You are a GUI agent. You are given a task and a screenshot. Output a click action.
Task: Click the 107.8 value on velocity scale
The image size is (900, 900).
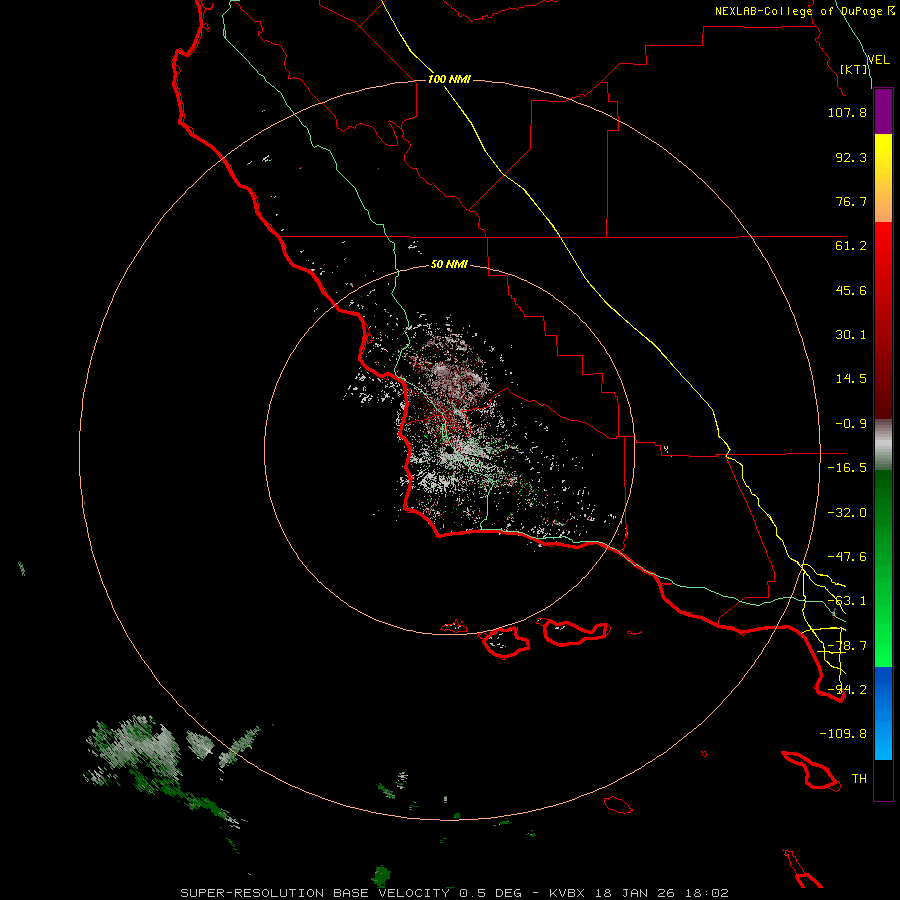[847, 112]
